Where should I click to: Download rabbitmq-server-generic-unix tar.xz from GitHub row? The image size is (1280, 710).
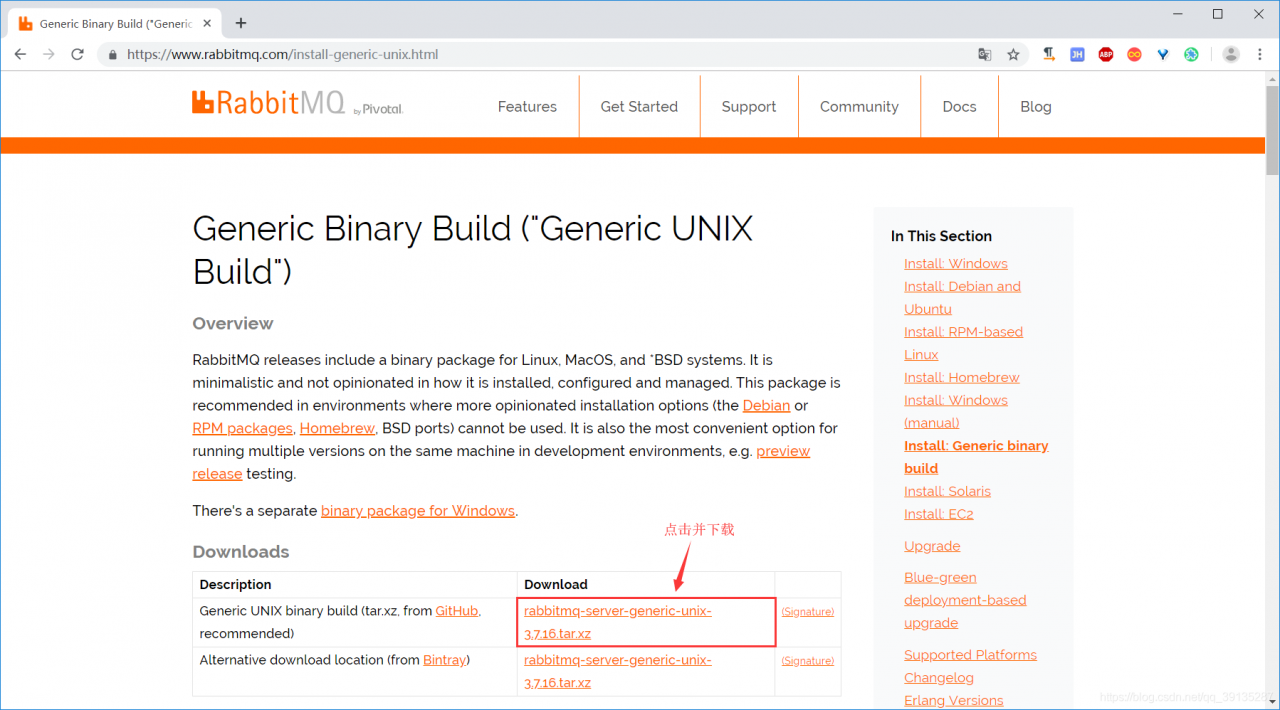pyautogui.click(x=618, y=622)
